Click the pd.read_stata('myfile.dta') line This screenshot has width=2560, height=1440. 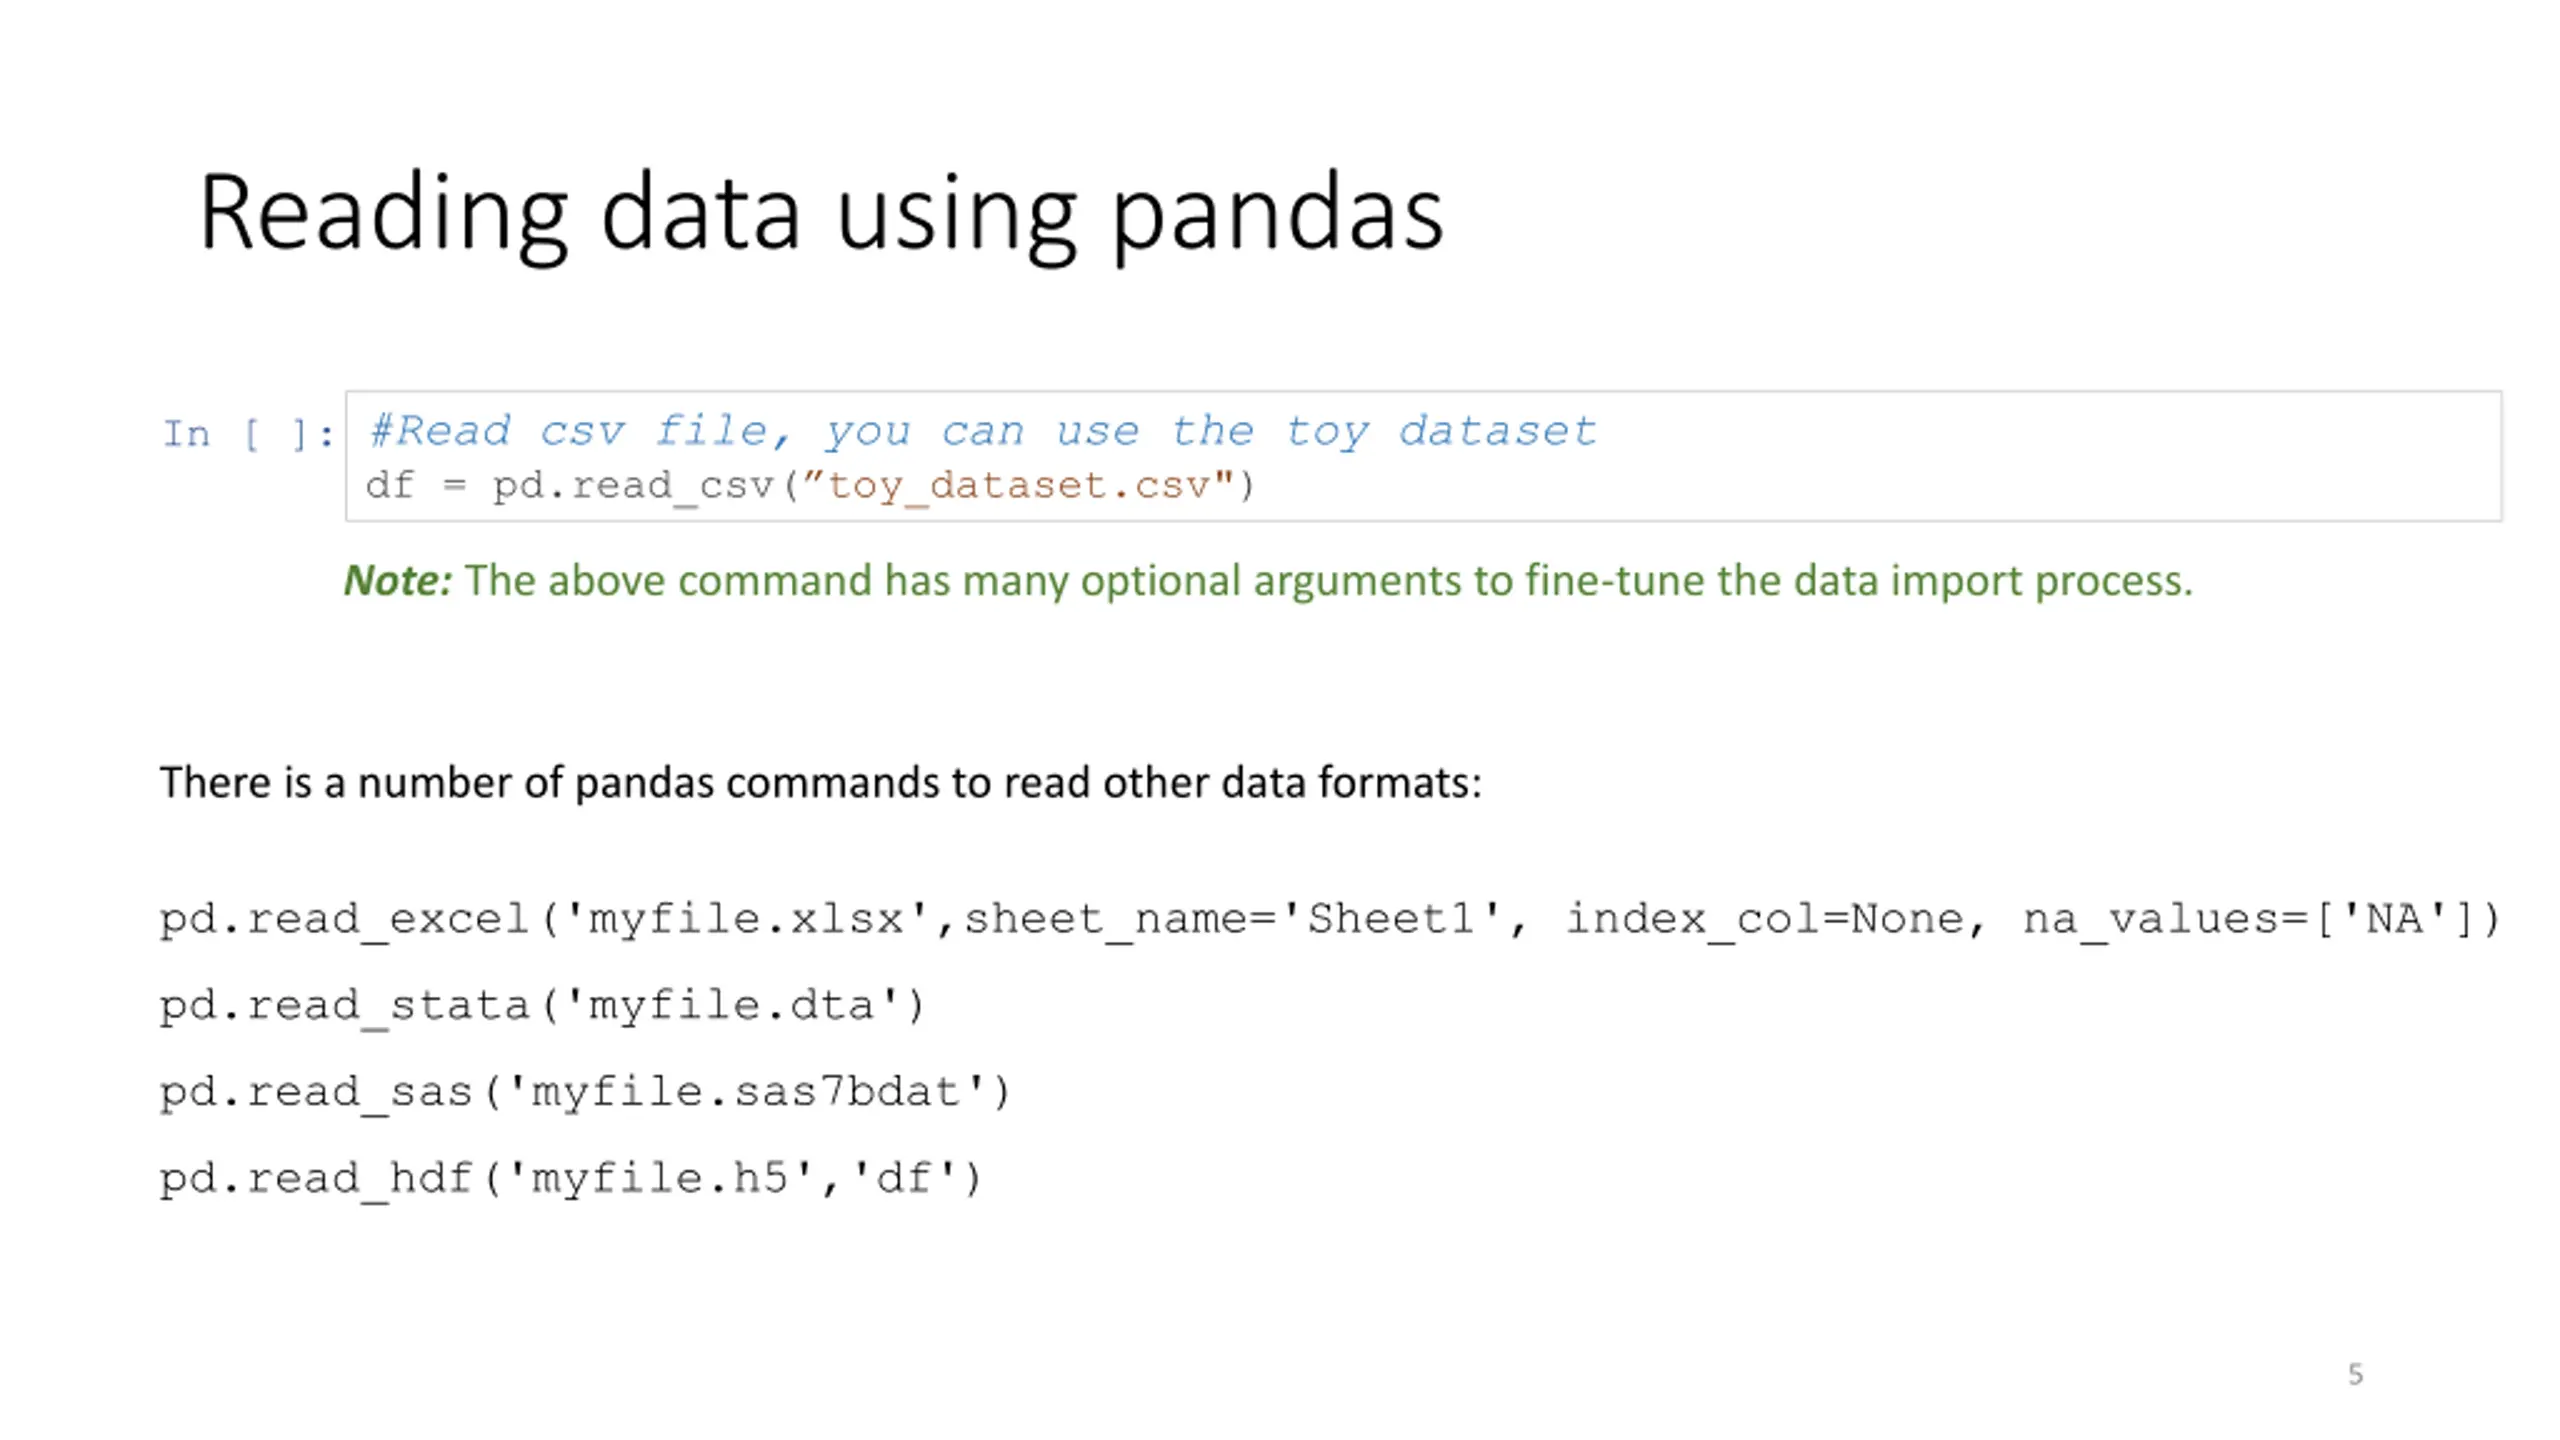(543, 1006)
